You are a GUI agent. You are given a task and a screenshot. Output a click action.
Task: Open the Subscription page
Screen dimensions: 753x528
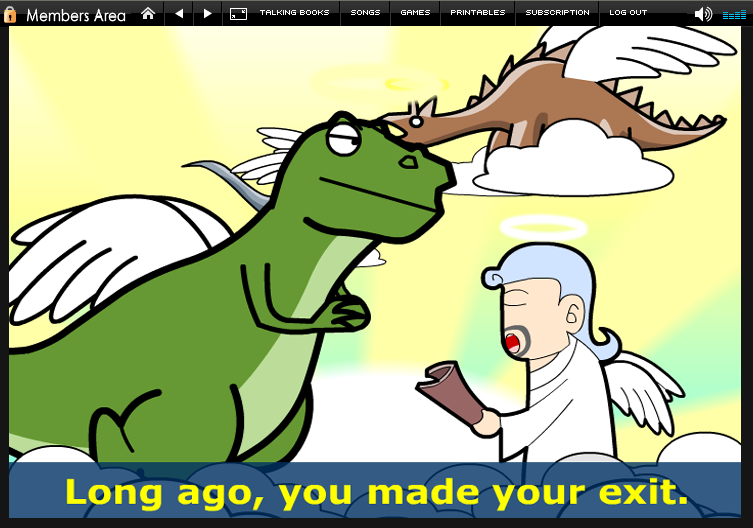tap(557, 13)
